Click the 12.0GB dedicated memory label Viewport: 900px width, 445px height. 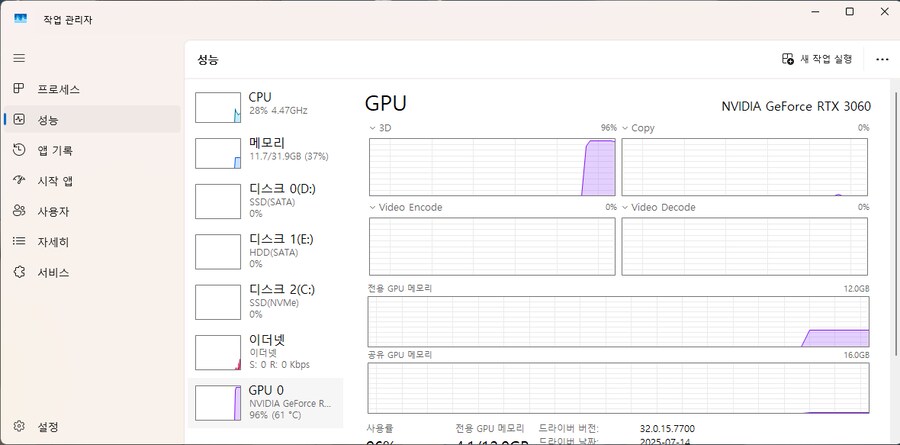[x=856, y=288]
